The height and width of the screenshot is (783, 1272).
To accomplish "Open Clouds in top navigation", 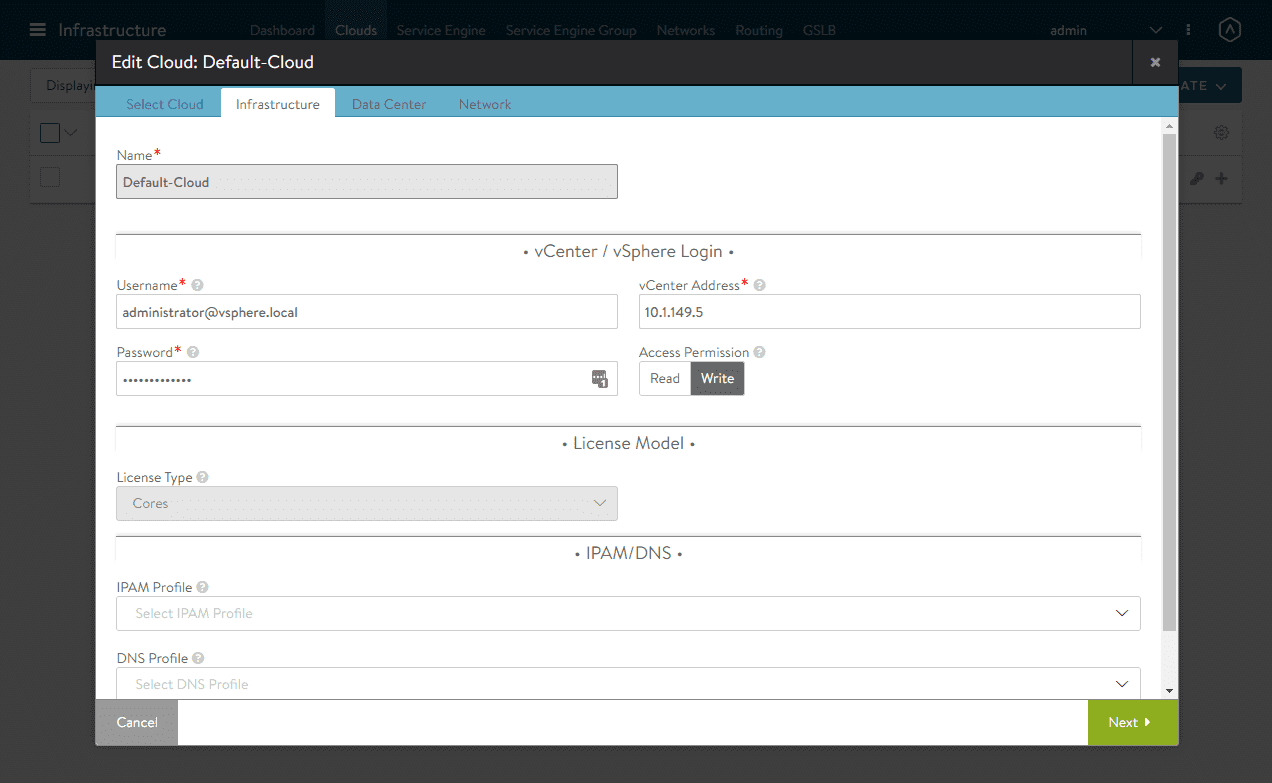I will coord(356,30).
